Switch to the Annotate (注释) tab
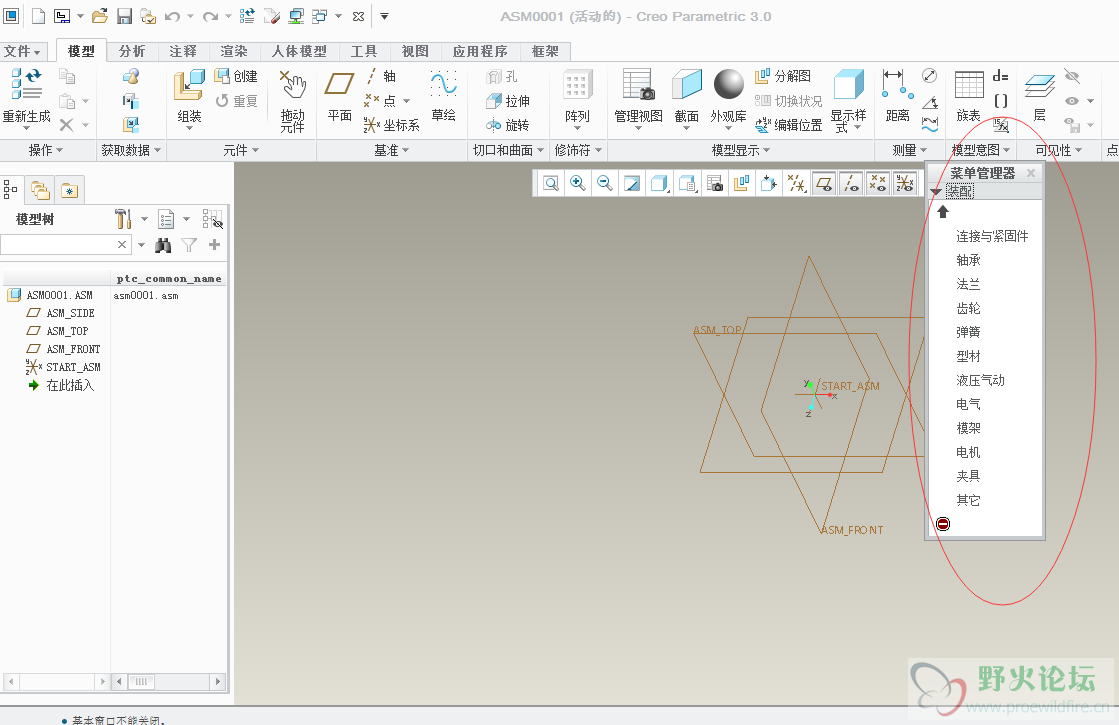Viewport: 1119px width, 725px height. tap(183, 51)
